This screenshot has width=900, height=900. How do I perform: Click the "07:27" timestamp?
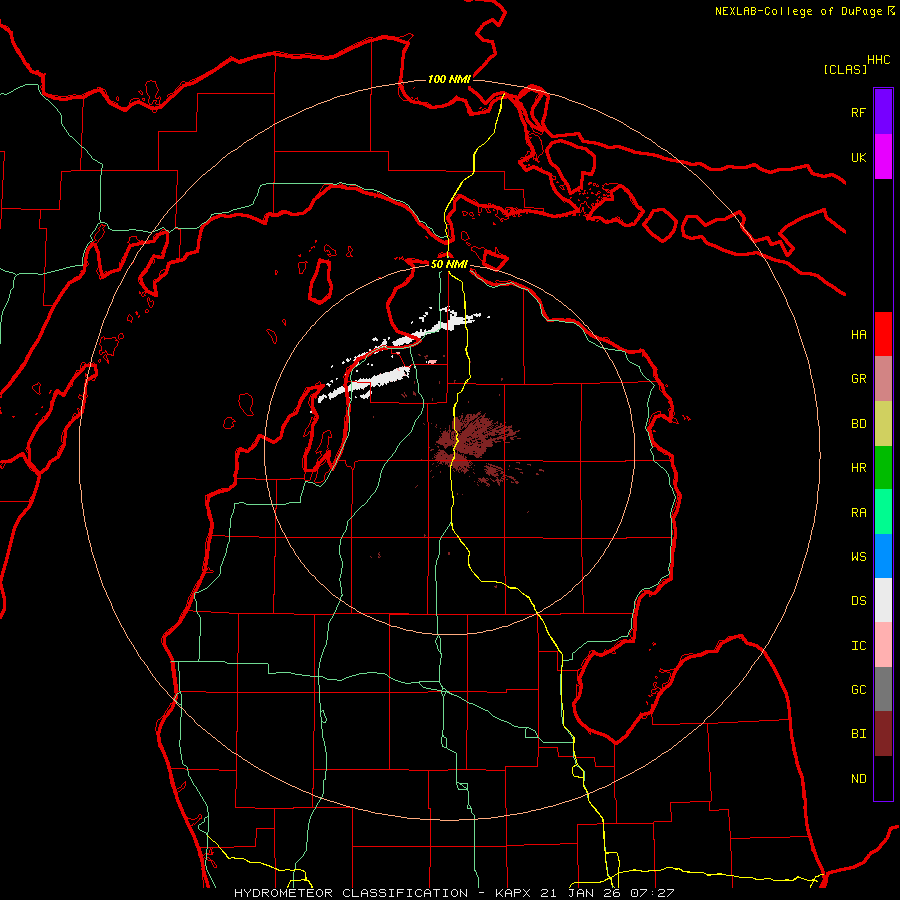[x=652, y=893]
